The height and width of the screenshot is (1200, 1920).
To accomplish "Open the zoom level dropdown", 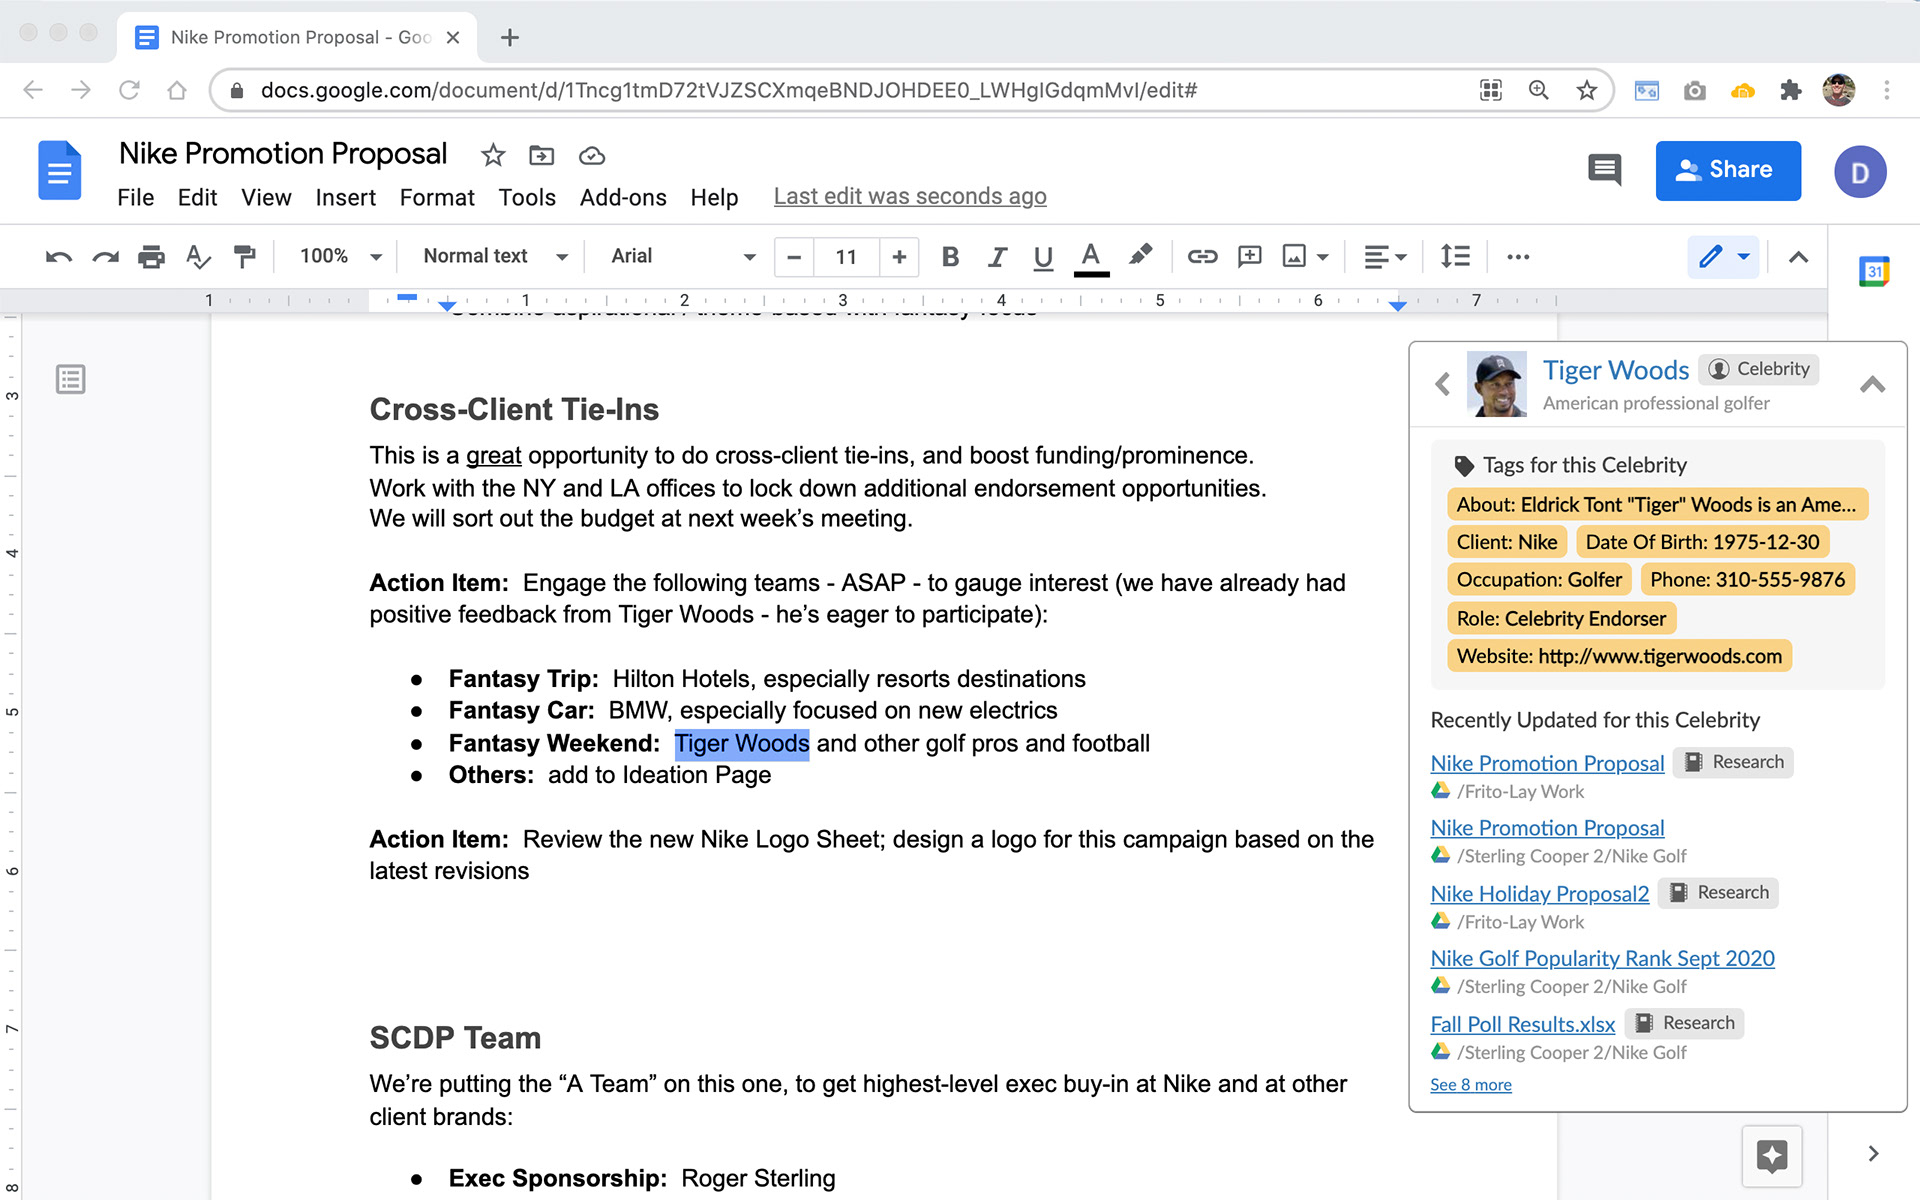I will tap(341, 256).
